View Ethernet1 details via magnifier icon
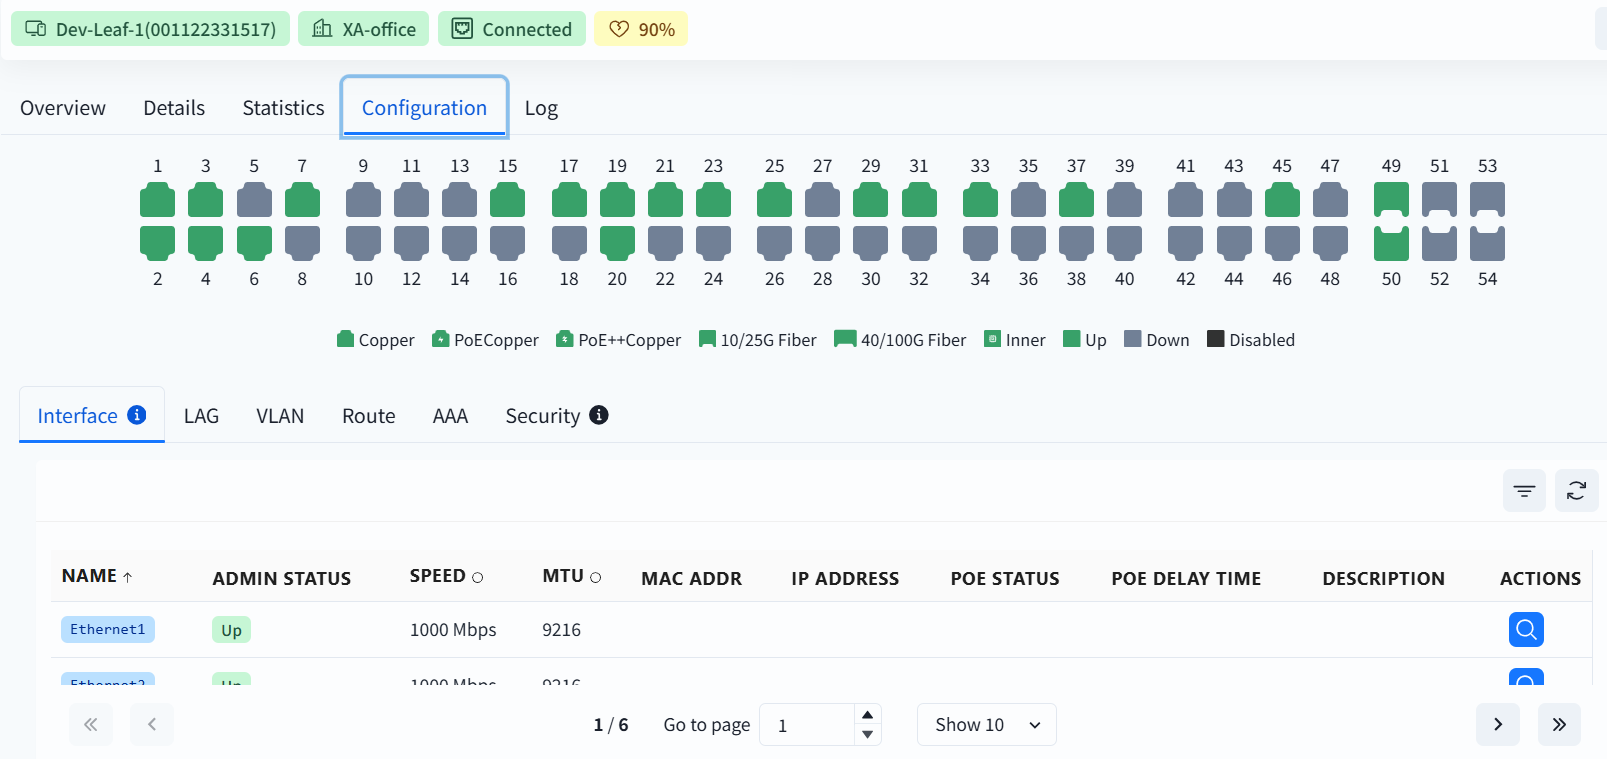Viewport: 1607px width, 759px height. pos(1526,629)
